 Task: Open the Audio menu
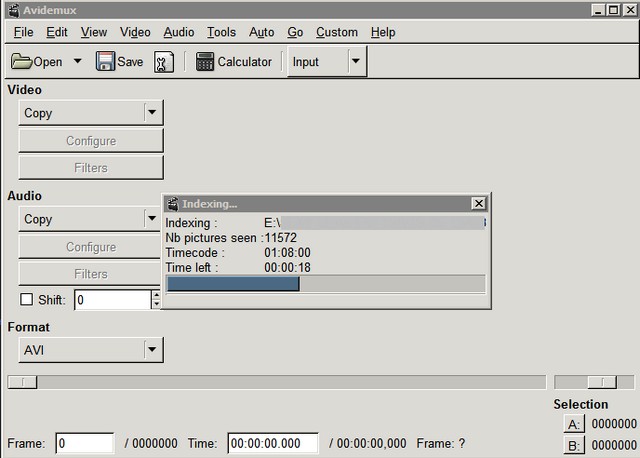pos(179,32)
